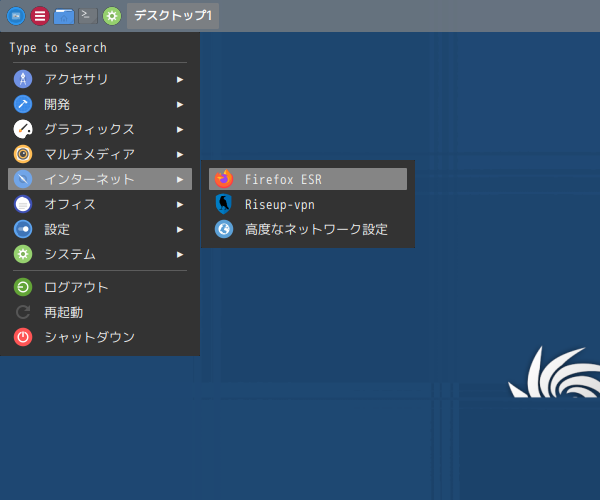Choose ログアウト from the menu
Viewport: 600px width, 500px height.
(100, 287)
